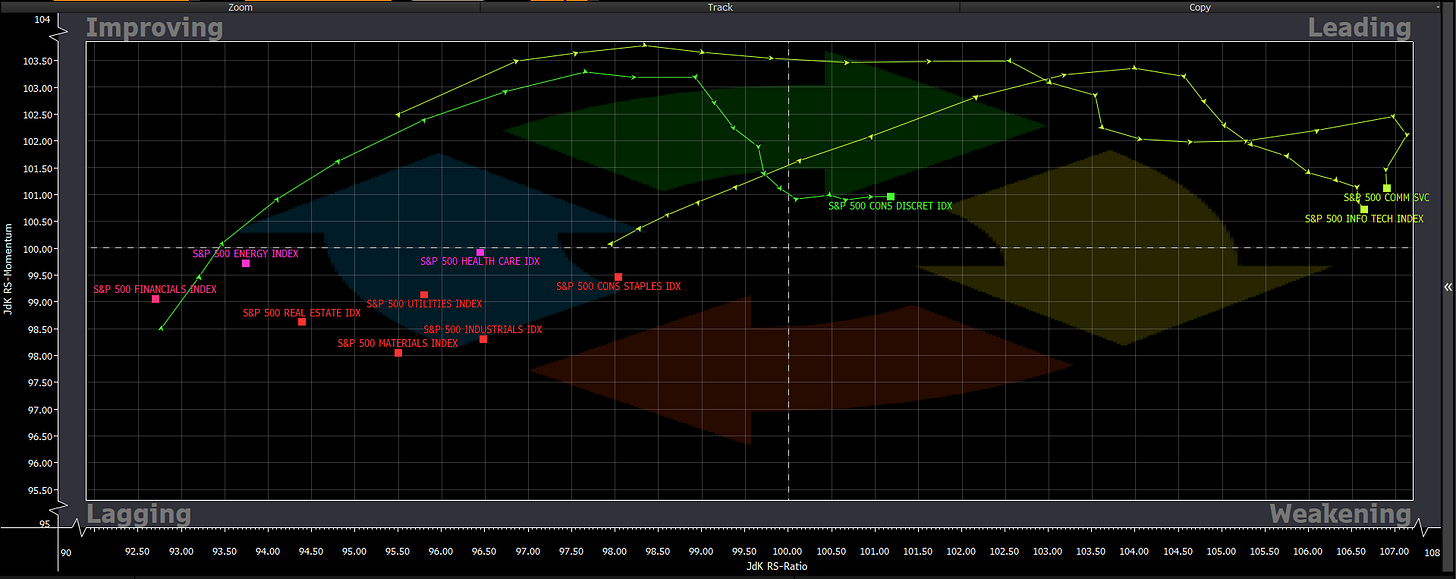The height and width of the screenshot is (579, 1456).
Task: Select the S&P 500 Financials Index marker
Action: [x=156, y=299]
